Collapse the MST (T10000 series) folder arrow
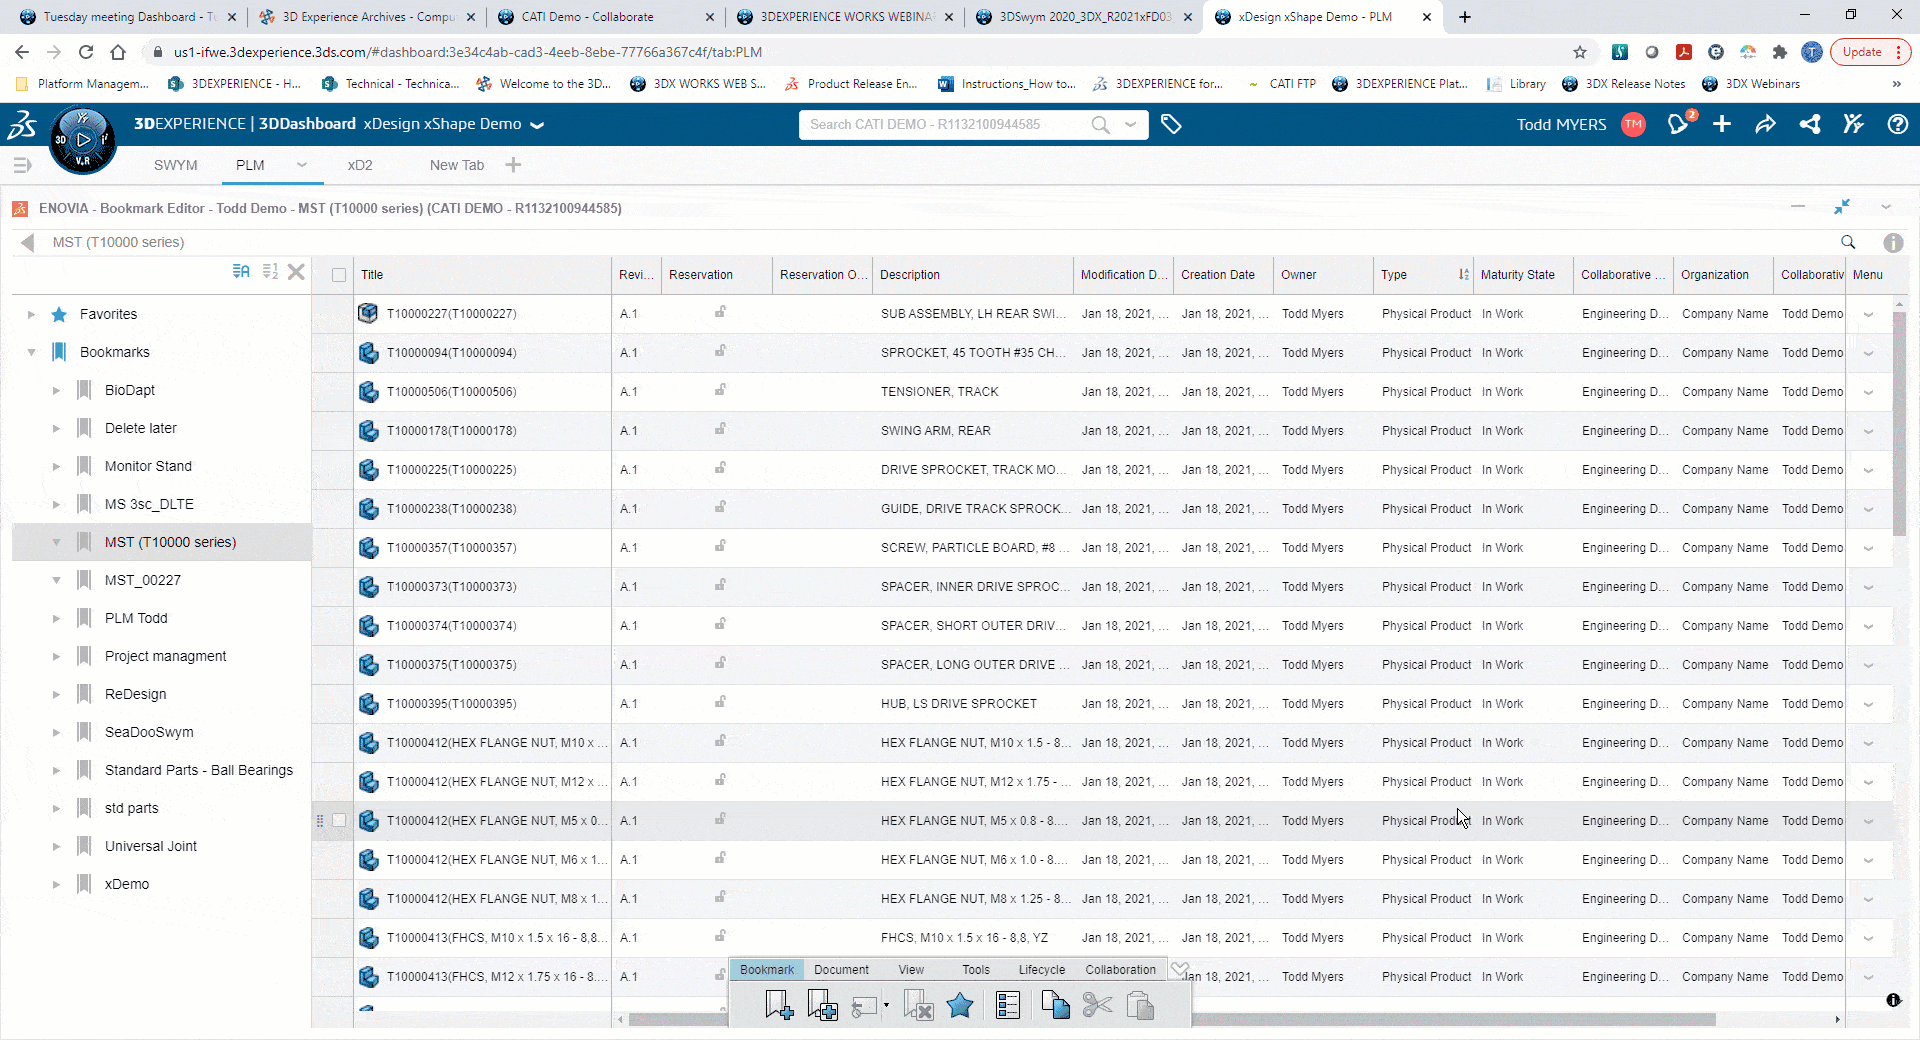This screenshot has height=1040, width=1920. point(56,542)
